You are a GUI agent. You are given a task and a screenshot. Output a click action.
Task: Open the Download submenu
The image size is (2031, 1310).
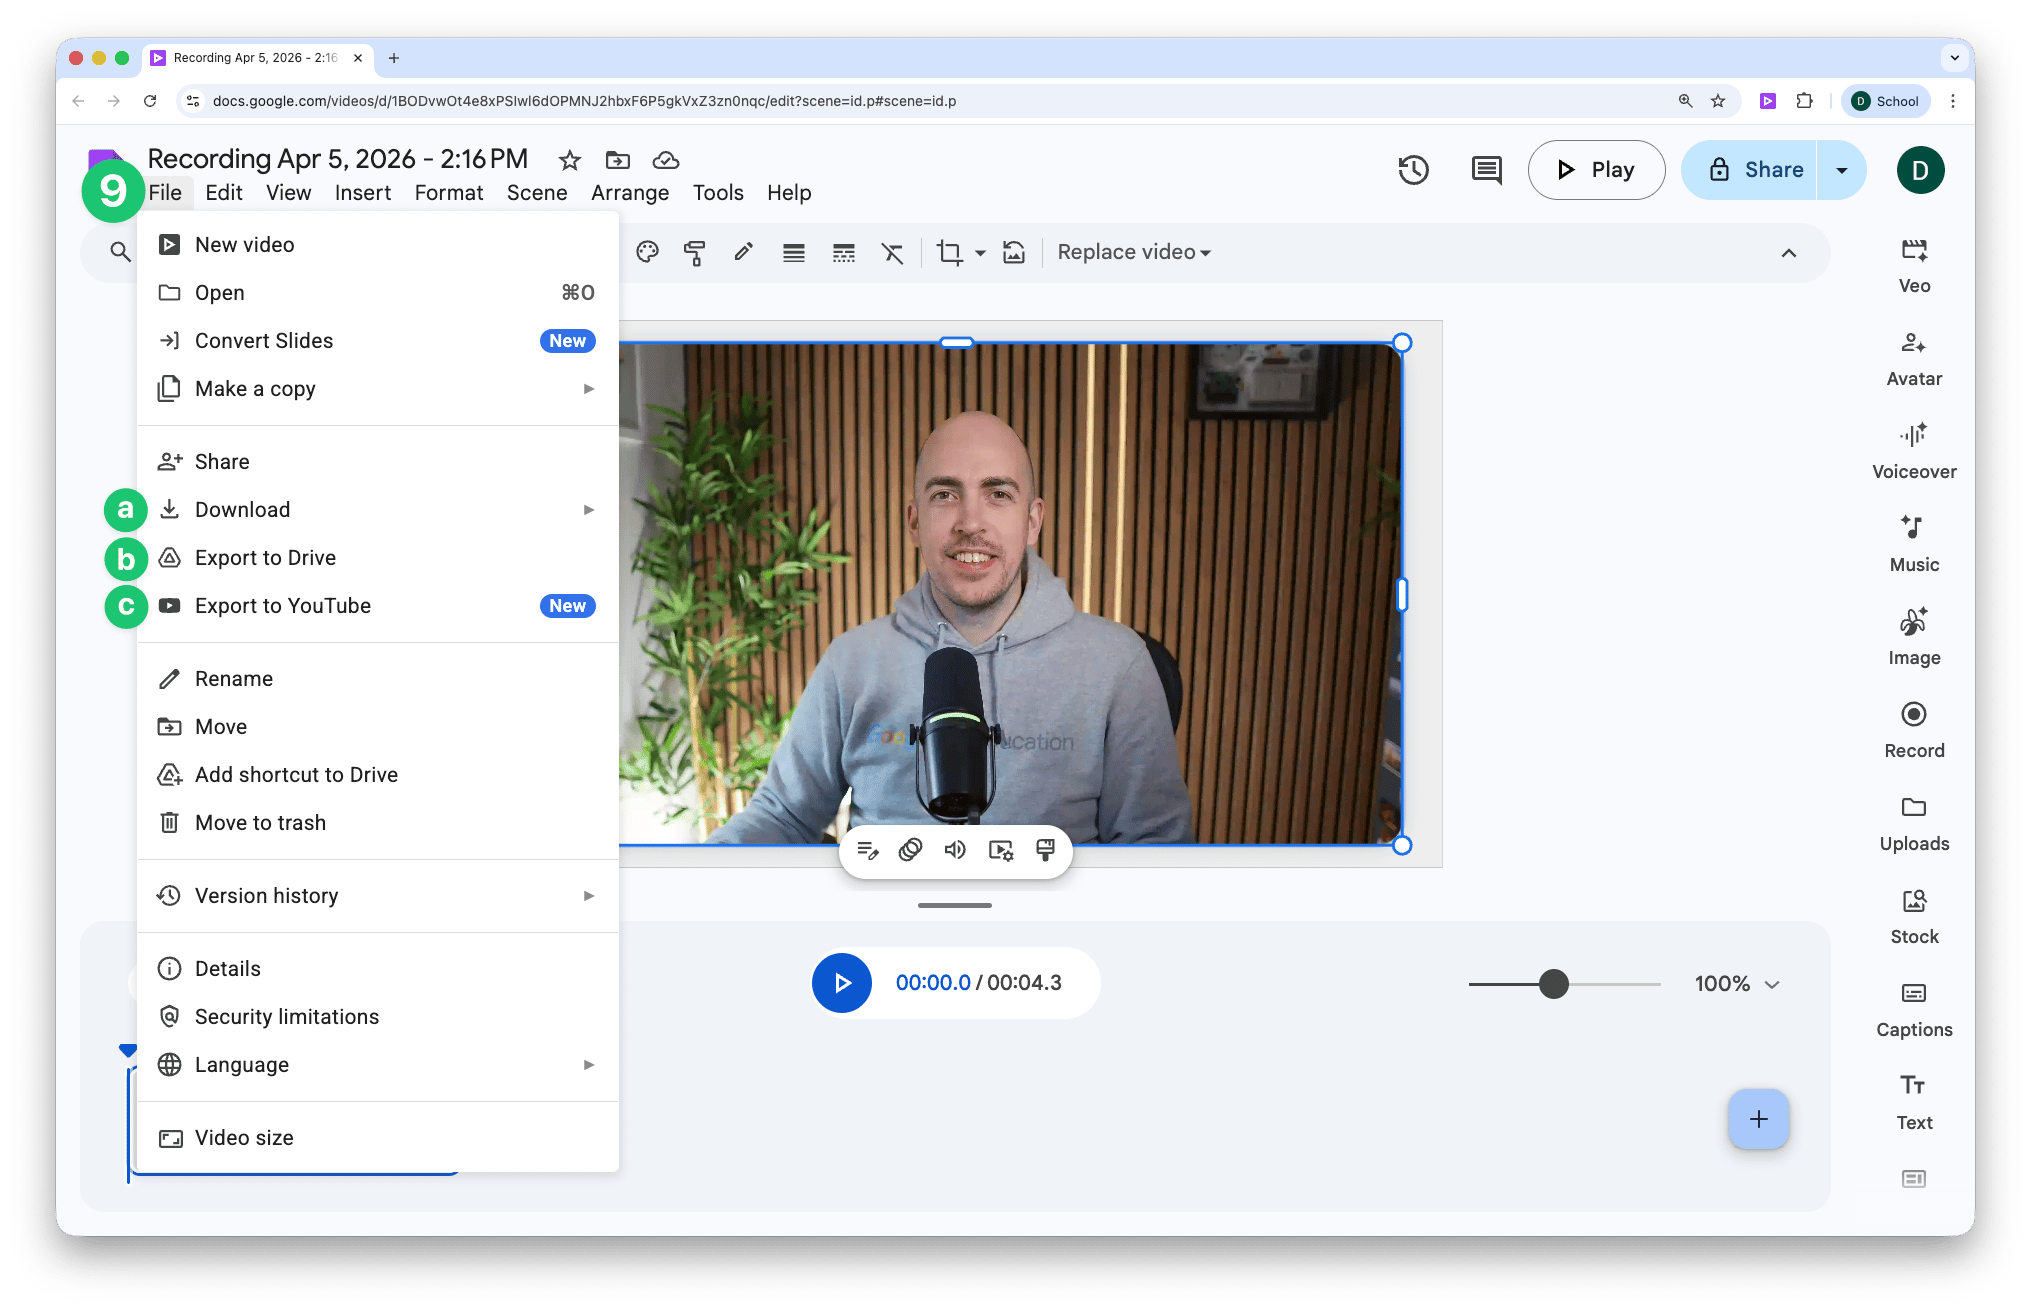(243, 510)
